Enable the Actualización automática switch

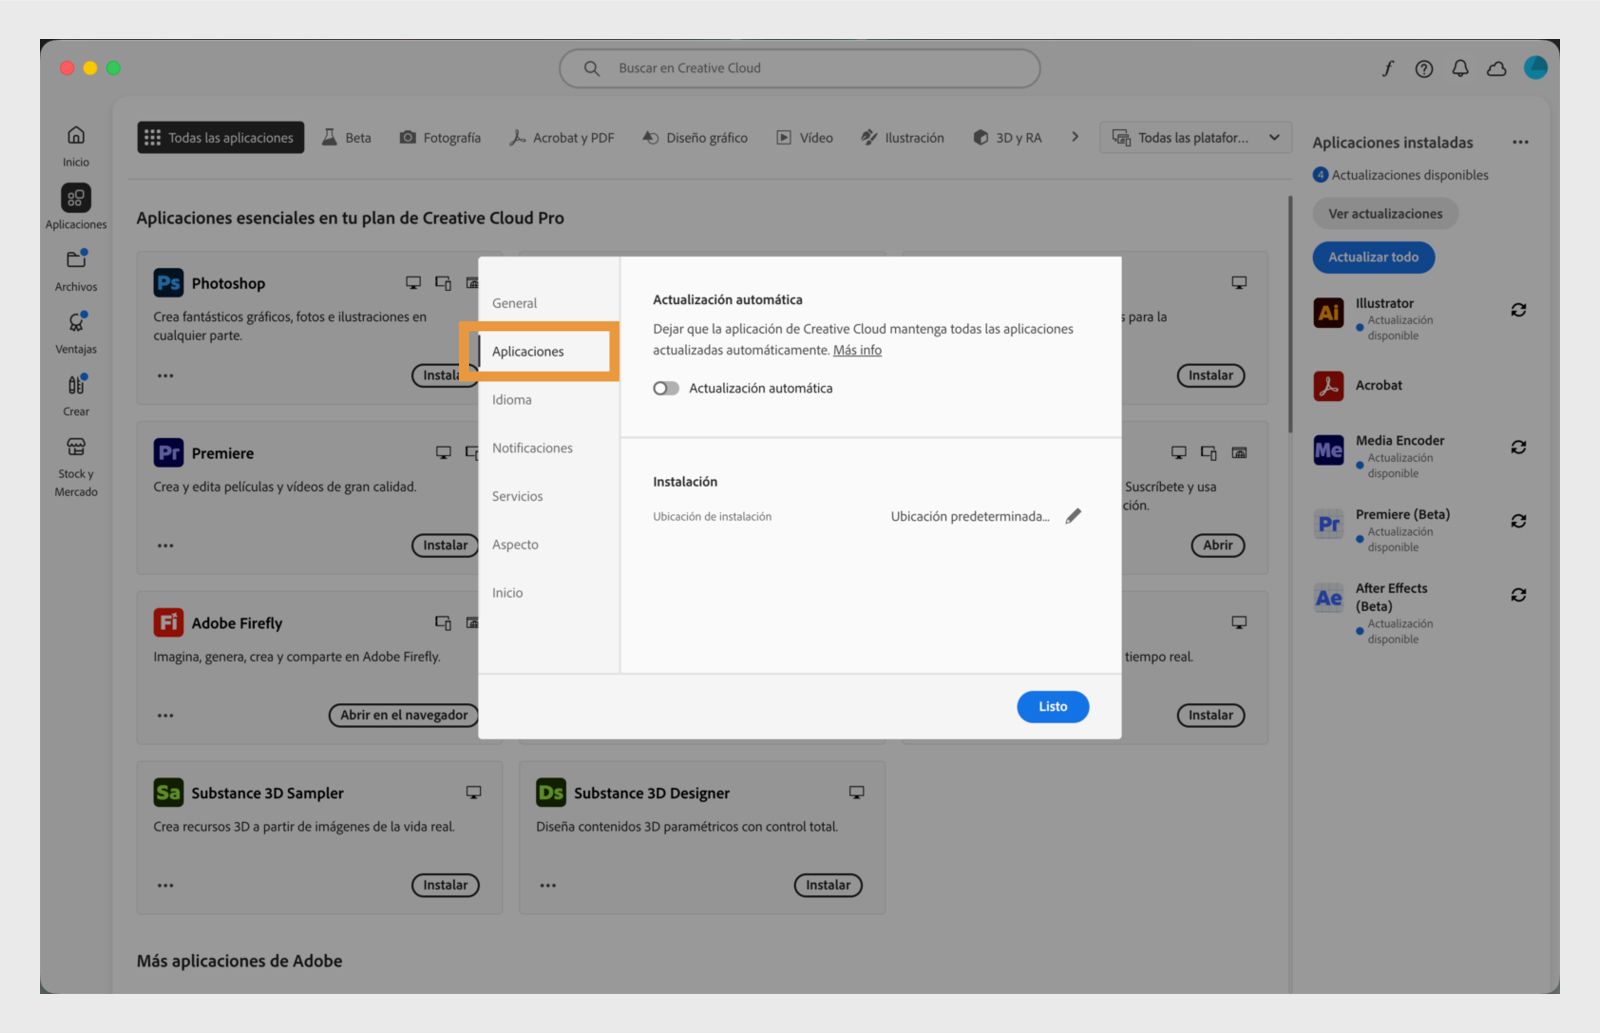pyautogui.click(x=666, y=388)
